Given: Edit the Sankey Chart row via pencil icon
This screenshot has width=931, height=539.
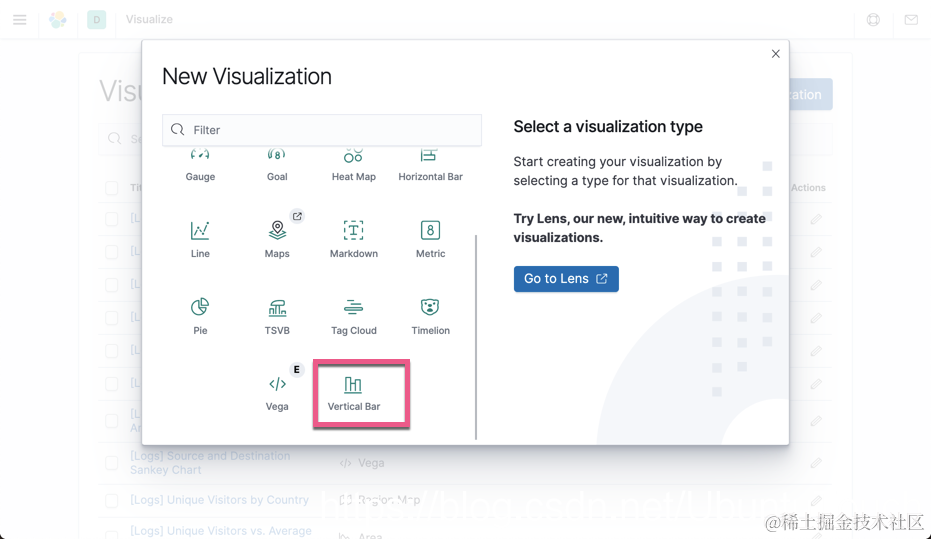Looking at the screenshot, I should [816, 462].
